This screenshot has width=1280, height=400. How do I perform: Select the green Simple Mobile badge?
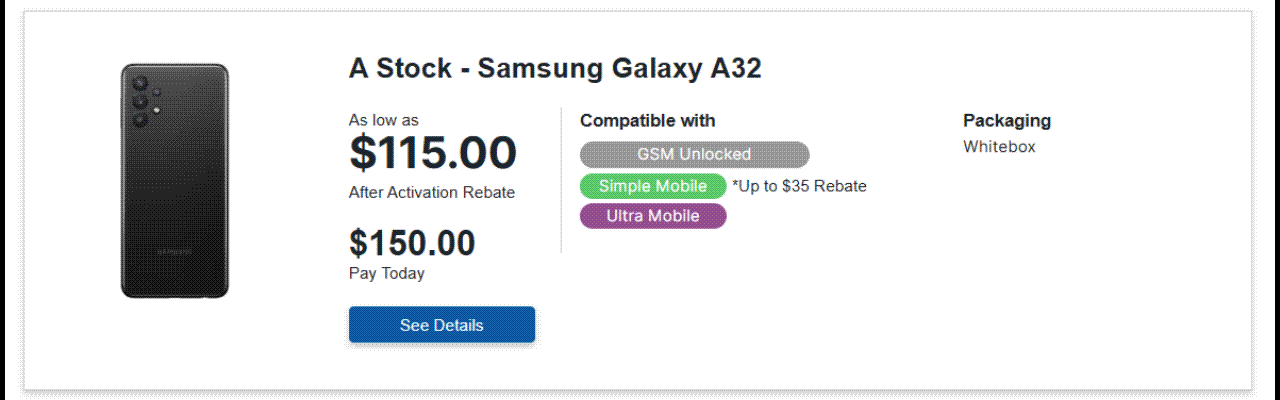click(x=652, y=186)
